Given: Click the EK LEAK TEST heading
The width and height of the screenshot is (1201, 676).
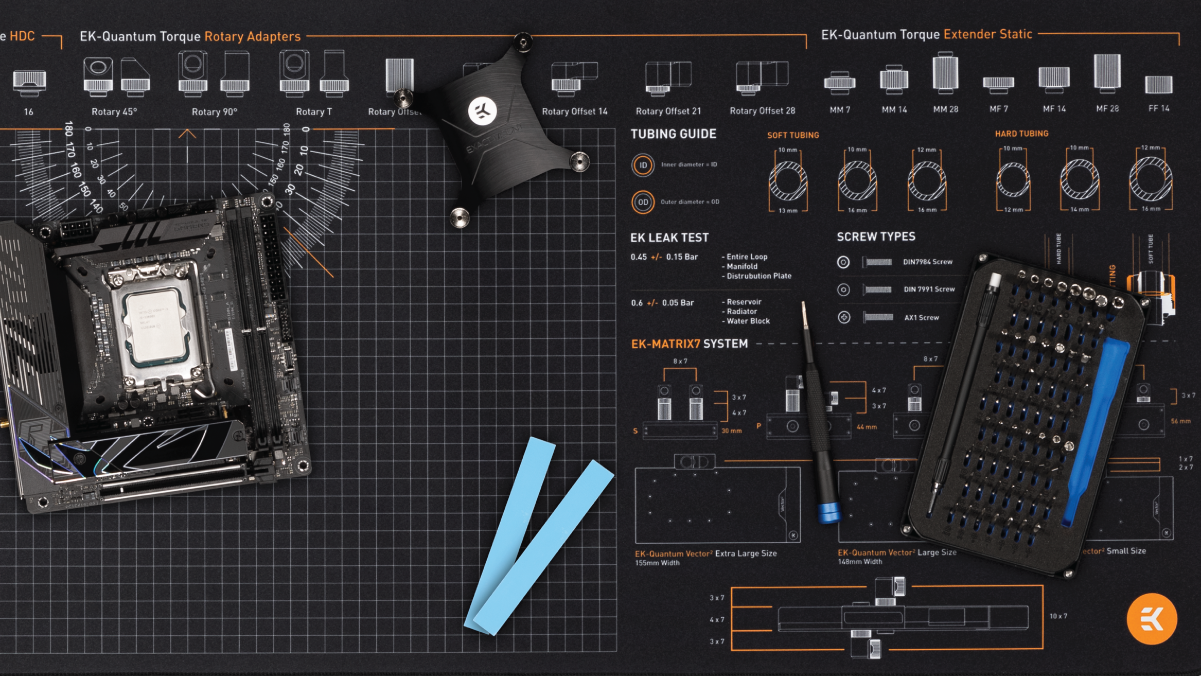Looking at the screenshot, I should [x=669, y=238].
